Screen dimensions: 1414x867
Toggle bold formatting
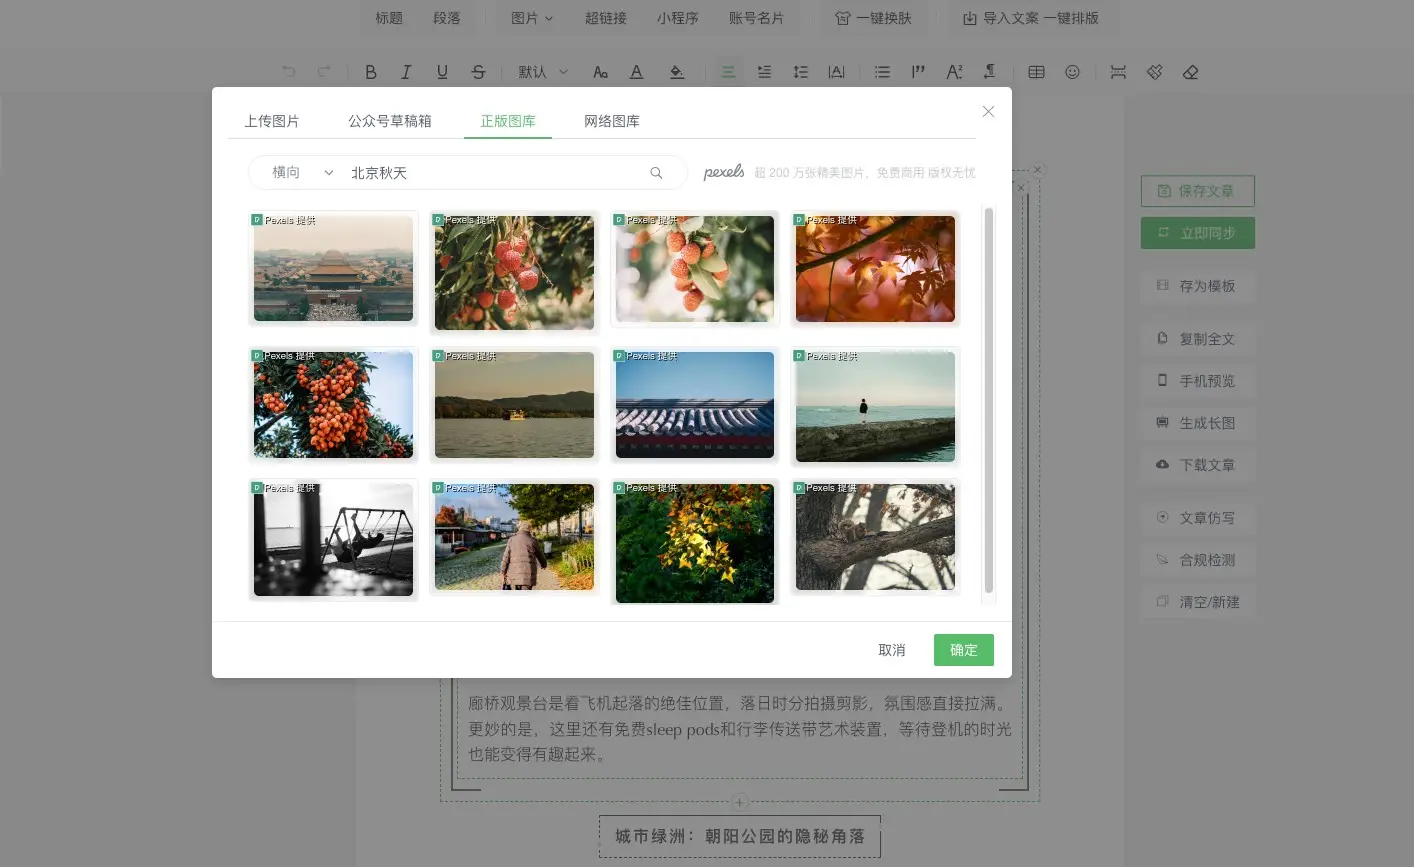click(x=371, y=72)
